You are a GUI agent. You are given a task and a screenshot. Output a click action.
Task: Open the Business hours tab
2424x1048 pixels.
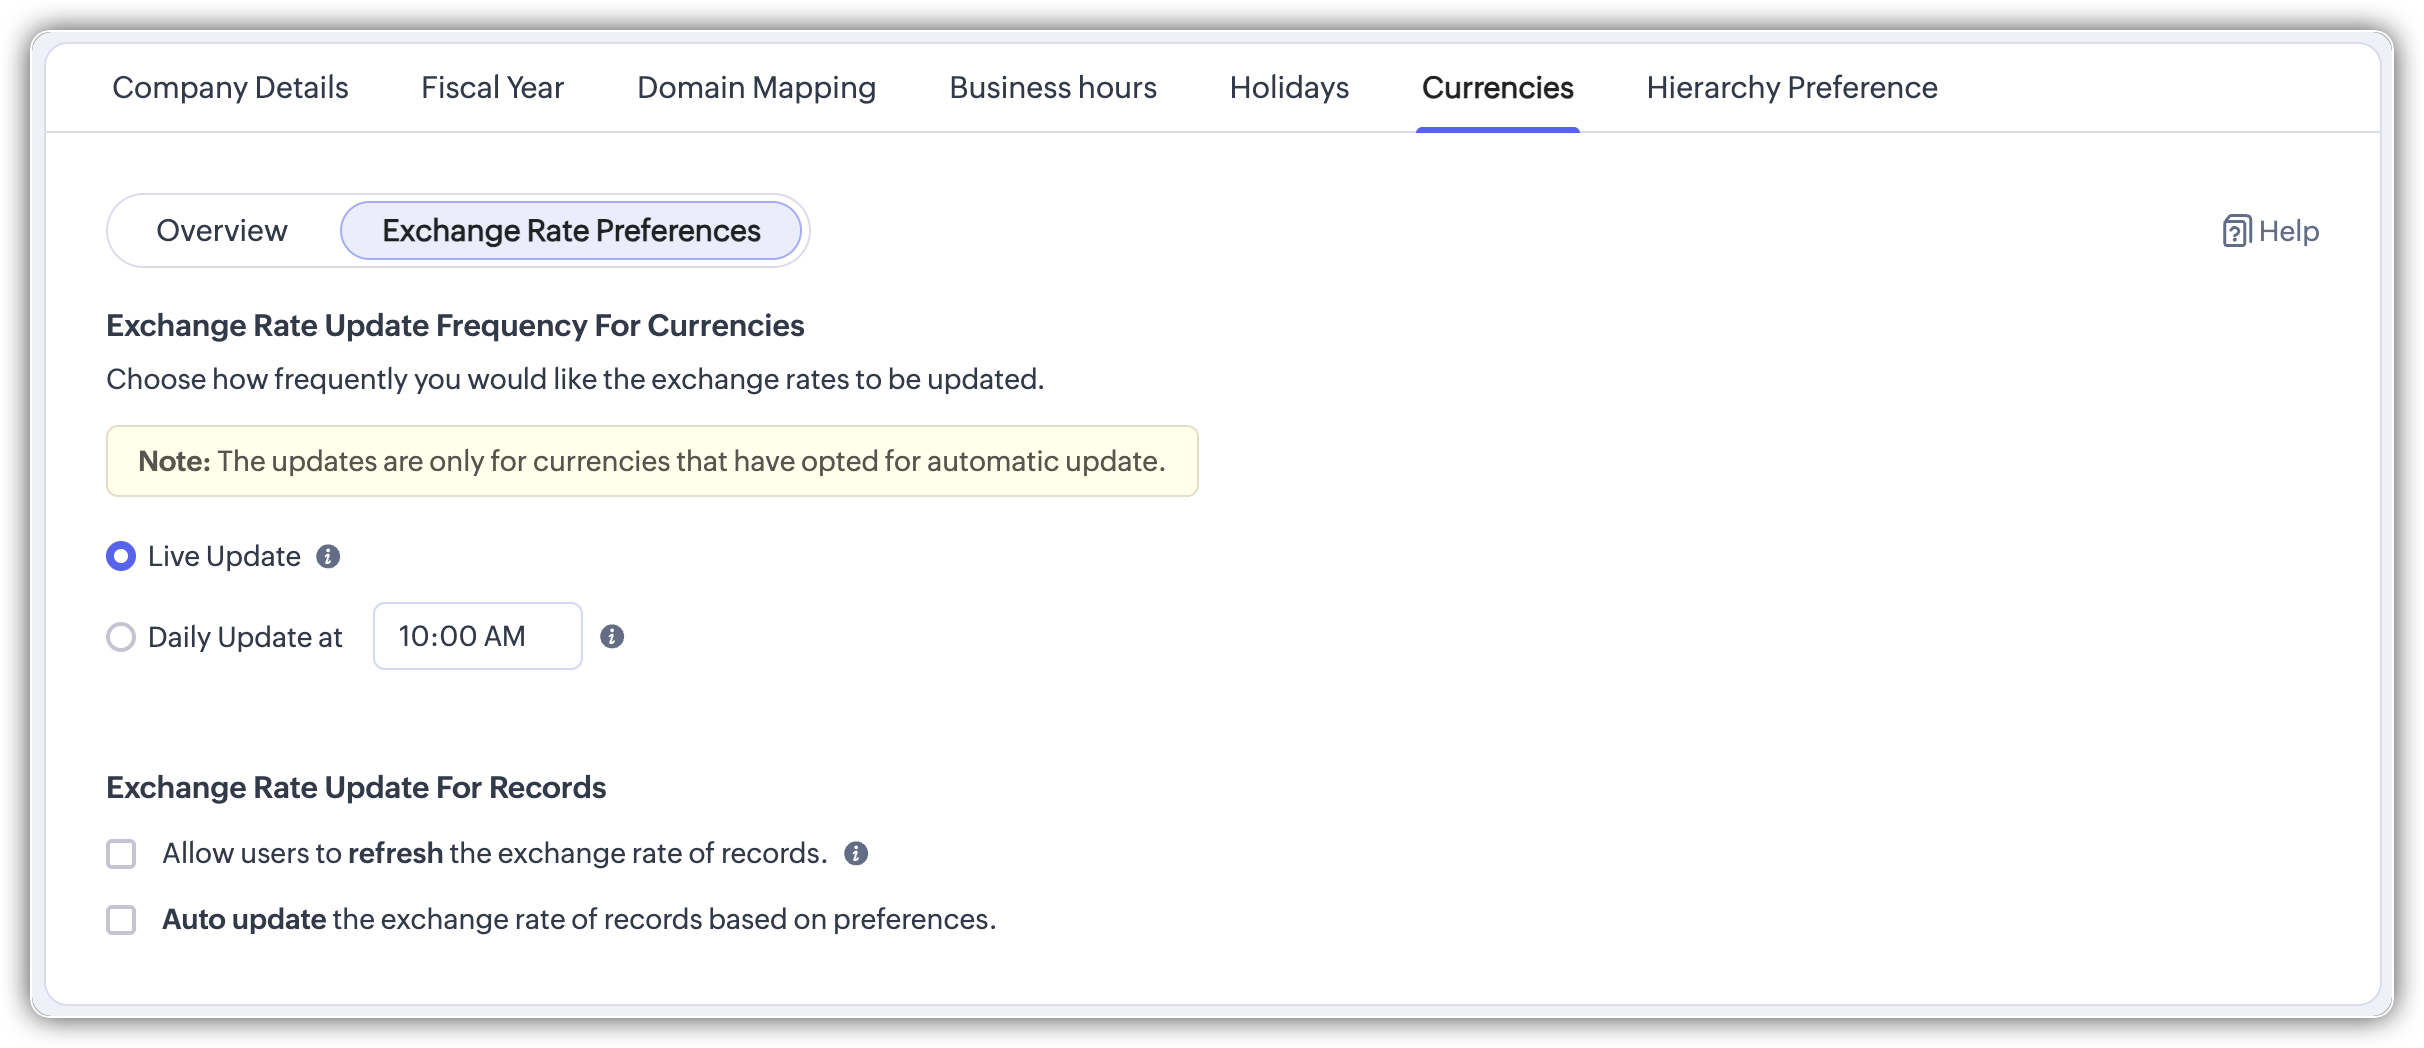(1053, 88)
